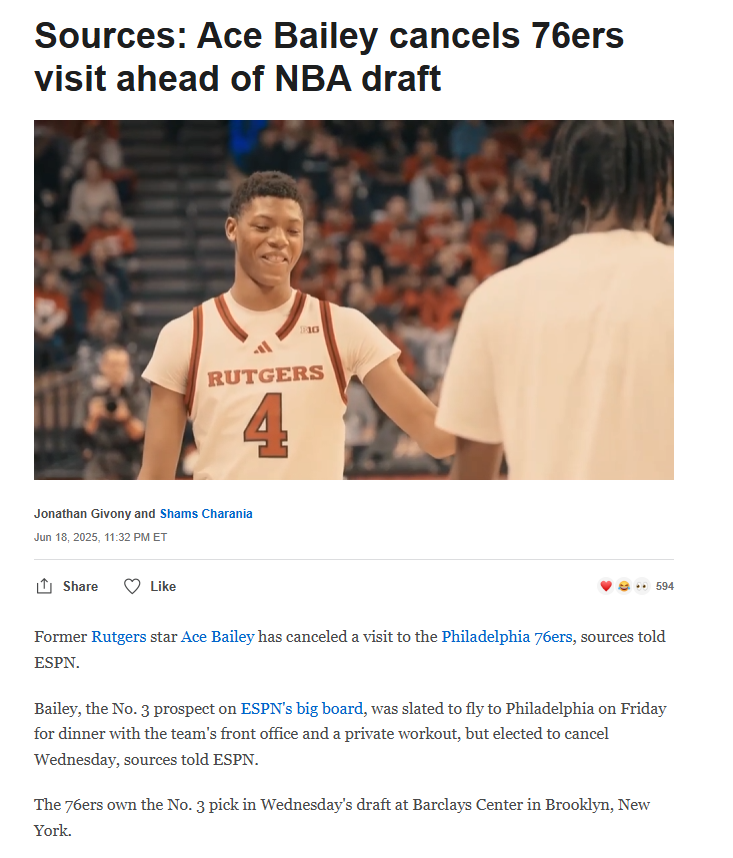Screen dimensions: 733x858
Task: Open the Ace Bailey player link
Action: (218, 636)
